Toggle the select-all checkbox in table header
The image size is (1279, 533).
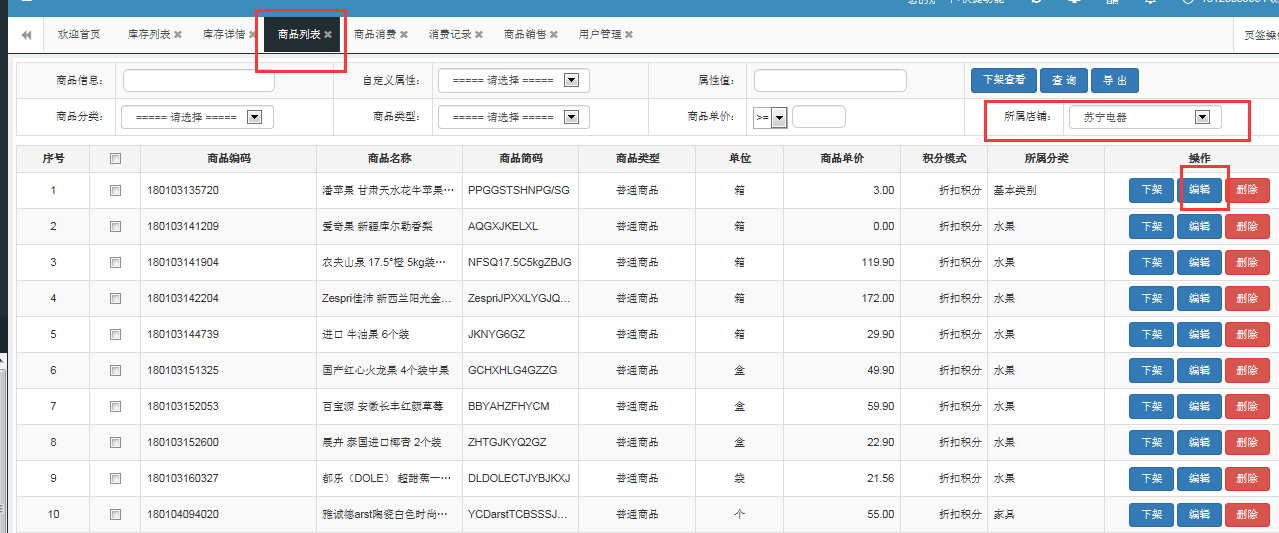[115, 158]
